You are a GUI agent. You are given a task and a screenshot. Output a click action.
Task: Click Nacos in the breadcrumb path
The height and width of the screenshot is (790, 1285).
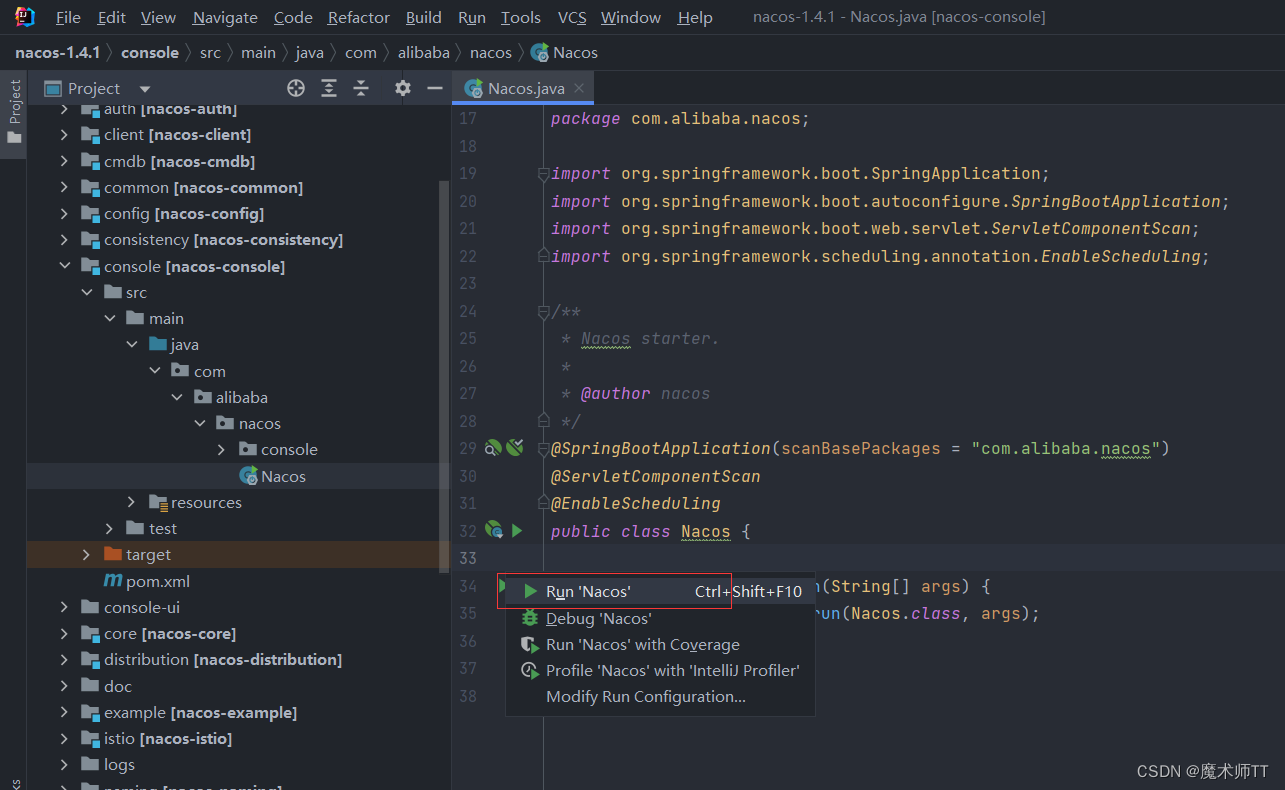point(575,52)
